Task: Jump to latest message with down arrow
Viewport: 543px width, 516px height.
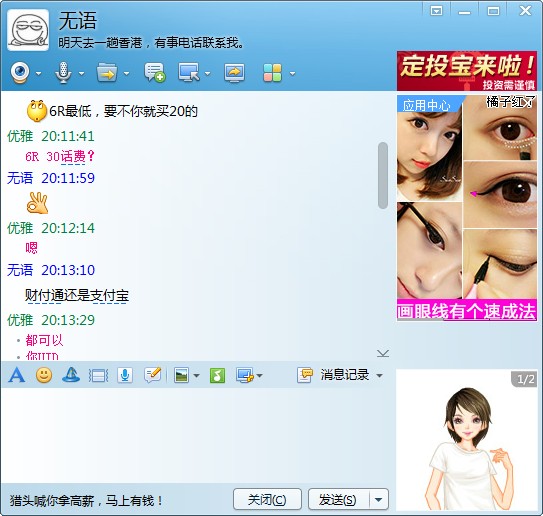Action: 383,353
